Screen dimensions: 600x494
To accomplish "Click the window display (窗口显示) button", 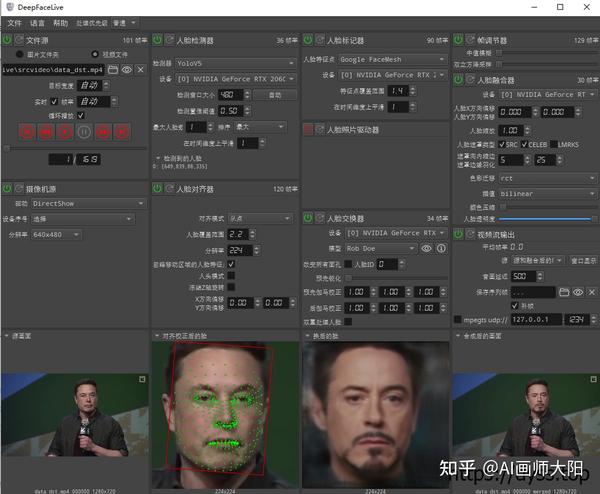I will click(x=583, y=261).
